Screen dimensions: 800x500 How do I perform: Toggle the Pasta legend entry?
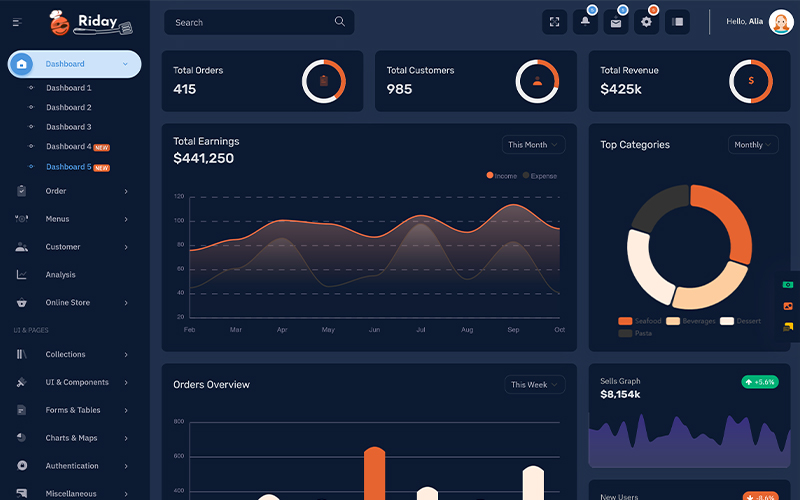point(635,333)
